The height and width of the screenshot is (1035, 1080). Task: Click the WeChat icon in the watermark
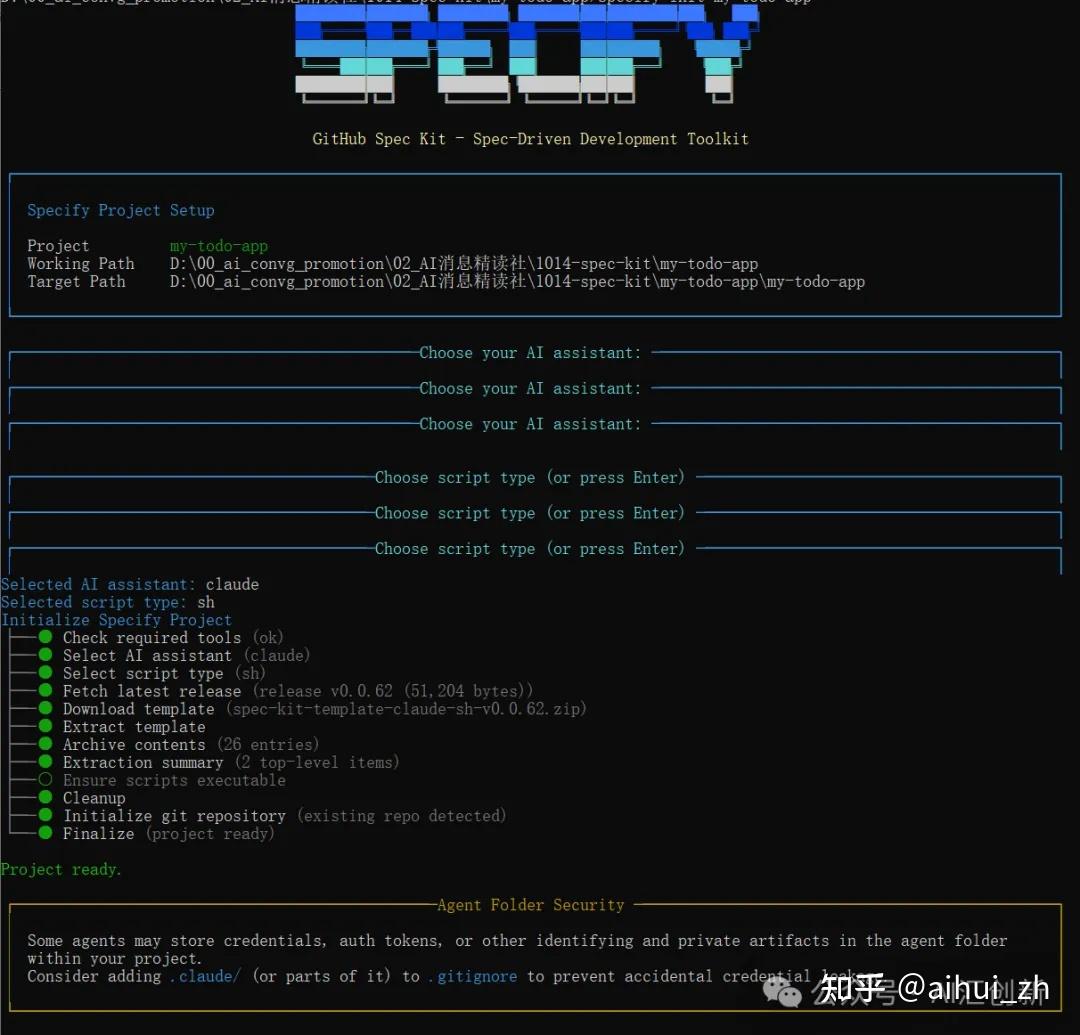[x=782, y=990]
